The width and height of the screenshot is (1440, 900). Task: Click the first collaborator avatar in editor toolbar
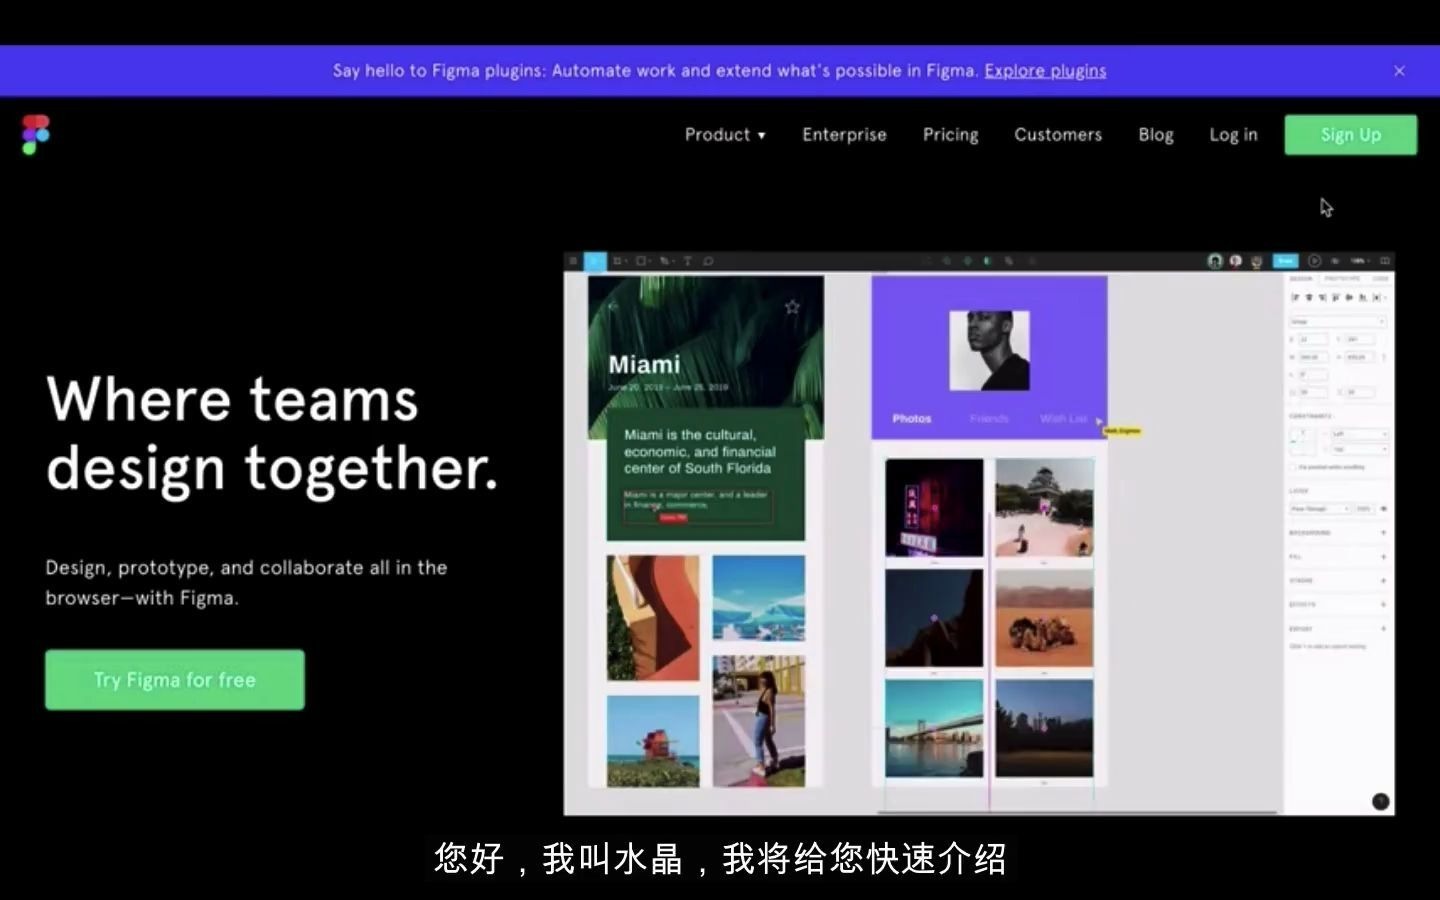1215,261
